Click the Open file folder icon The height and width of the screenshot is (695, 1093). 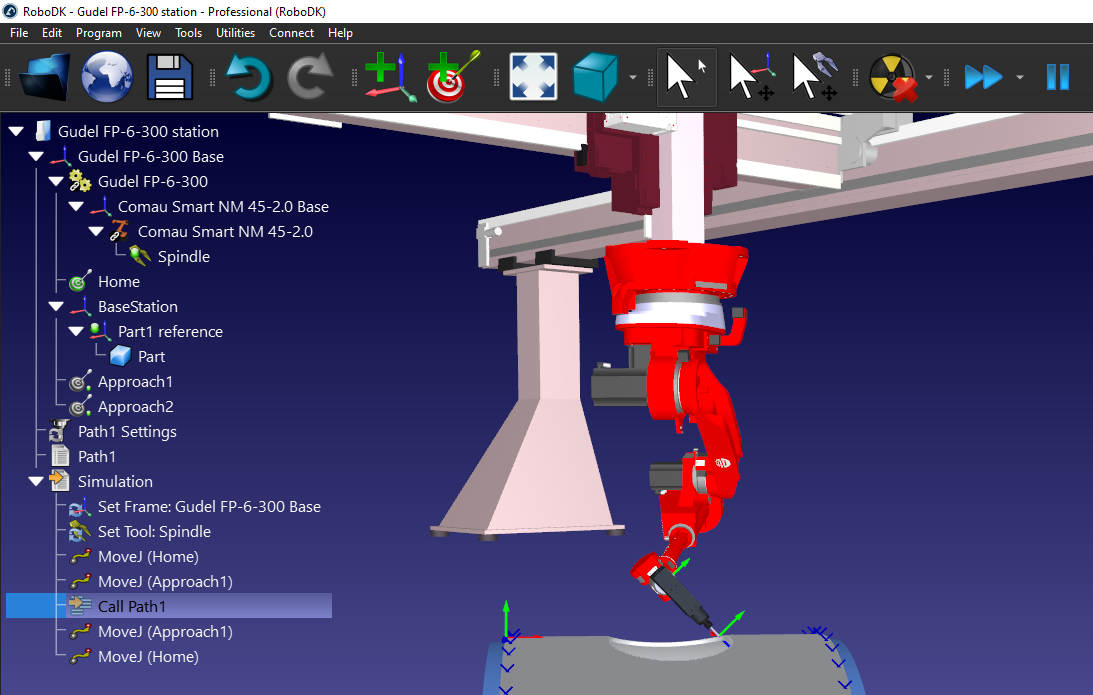click(46, 77)
